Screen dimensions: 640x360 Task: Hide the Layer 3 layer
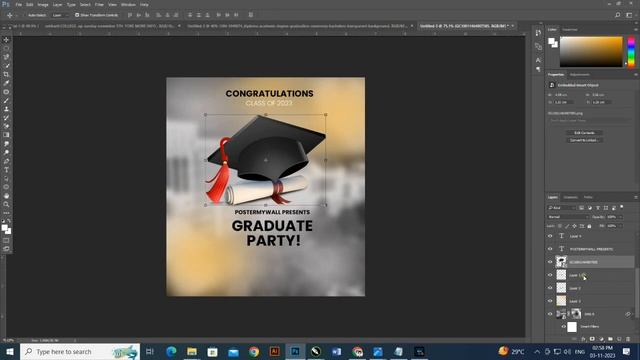coord(550,301)
